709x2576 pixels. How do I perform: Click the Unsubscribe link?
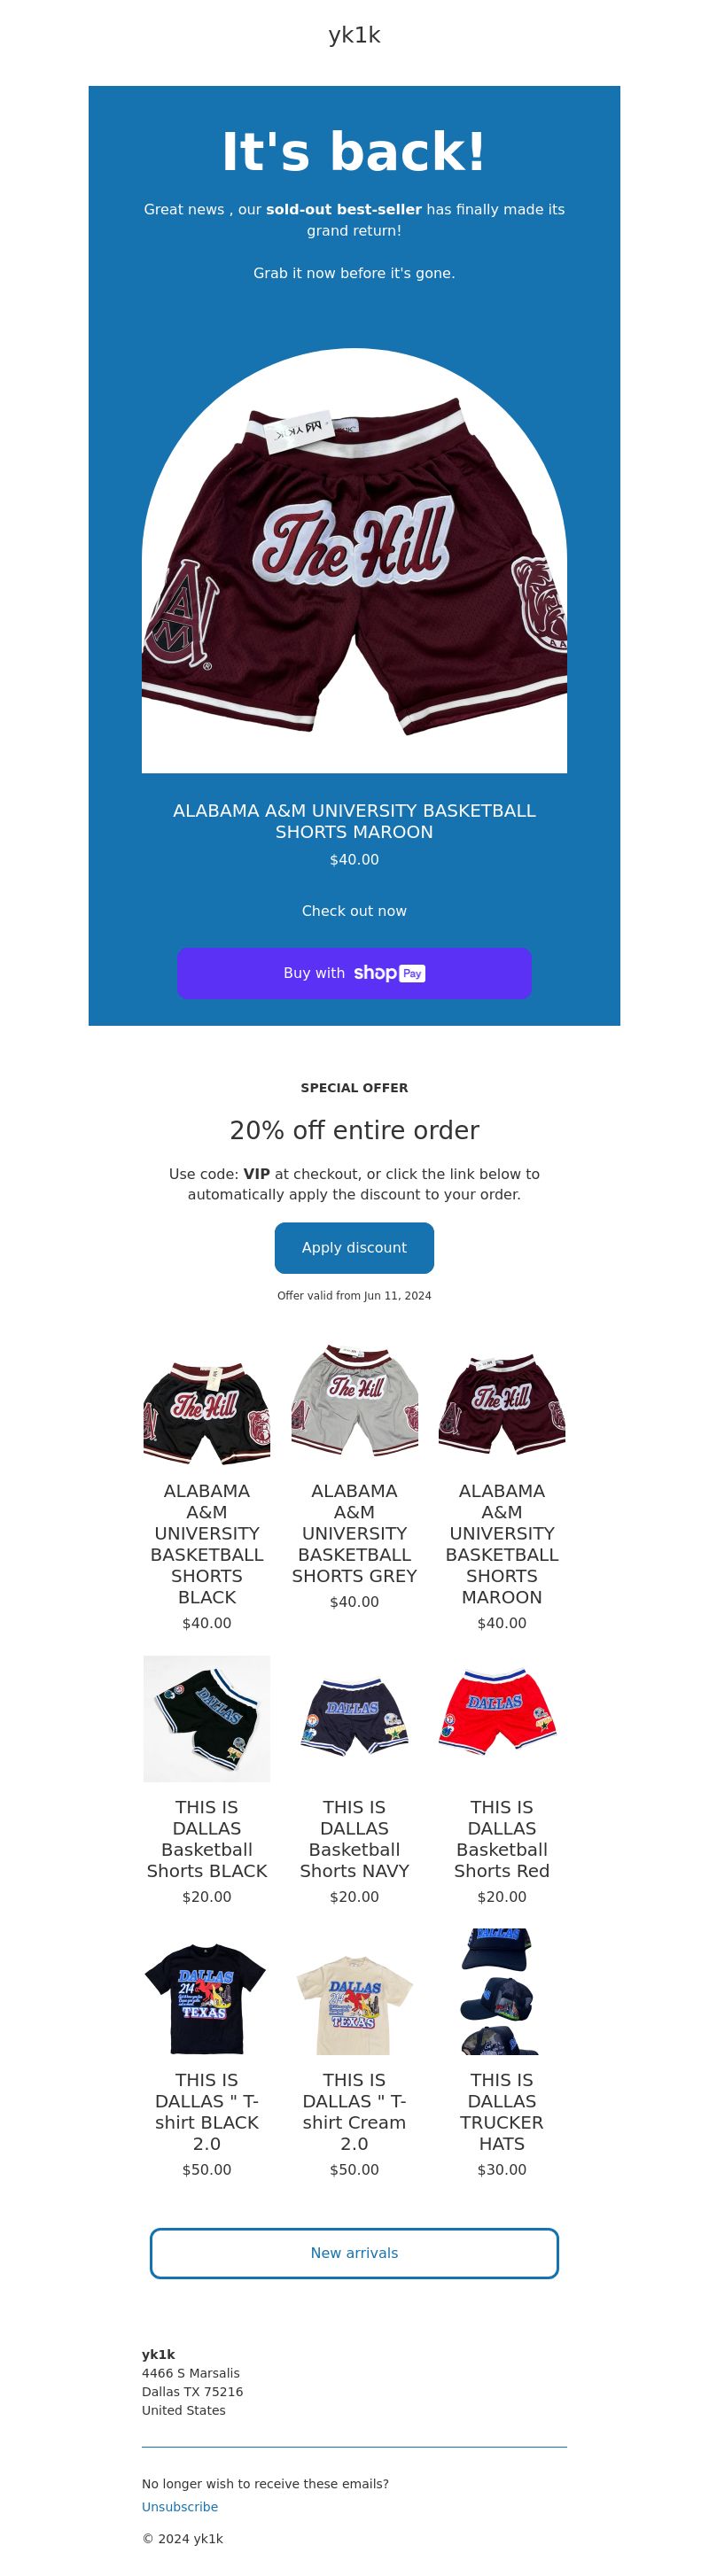[x=180, y=2506]
